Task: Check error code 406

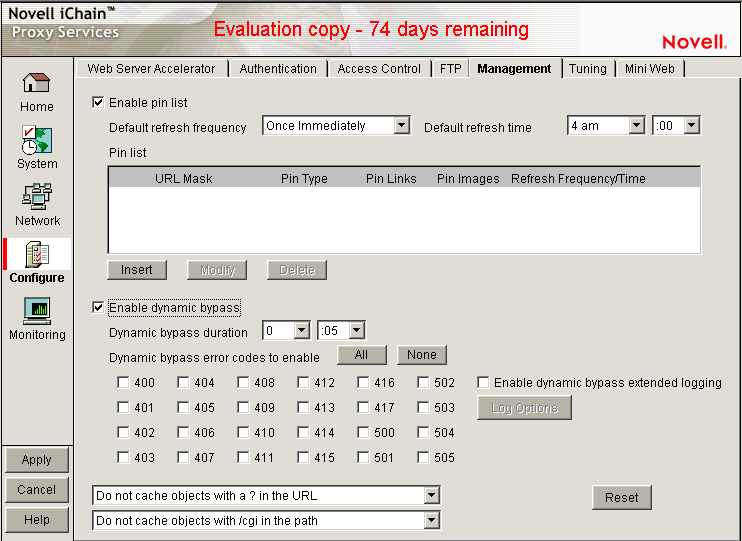Action: click(x=183, y=433)
